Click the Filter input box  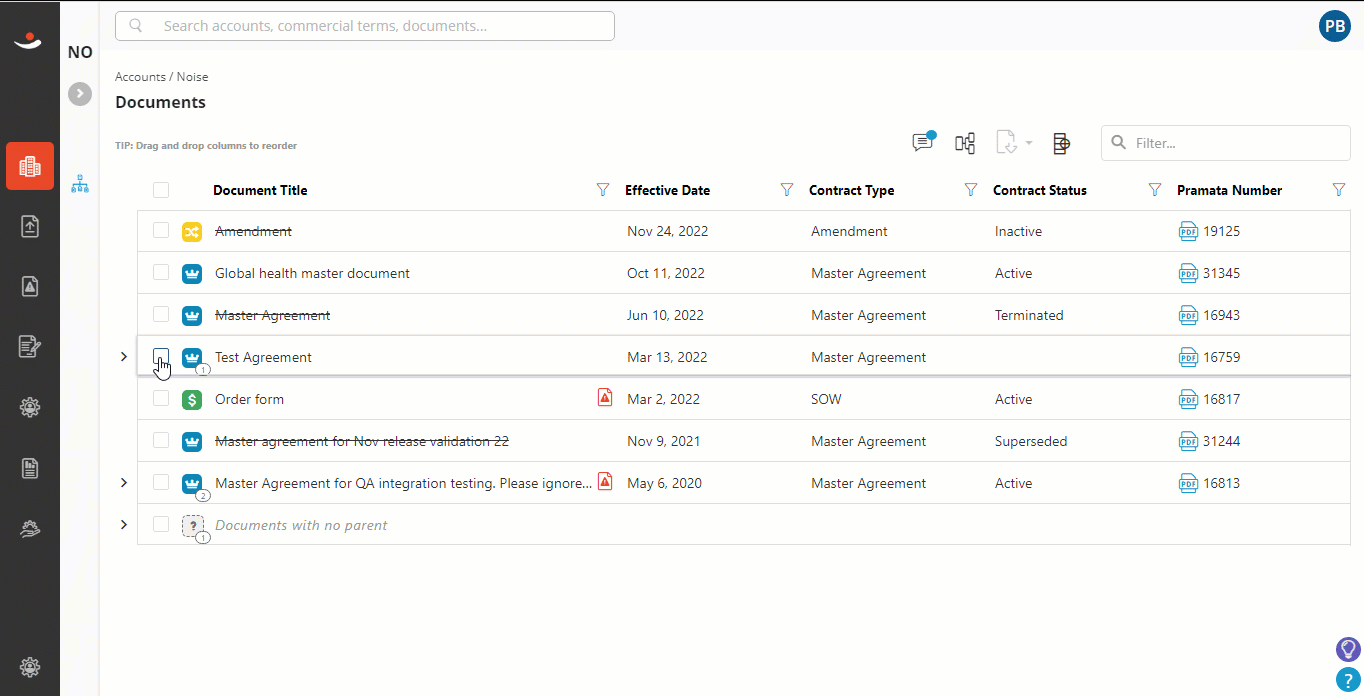(1226, 143)
